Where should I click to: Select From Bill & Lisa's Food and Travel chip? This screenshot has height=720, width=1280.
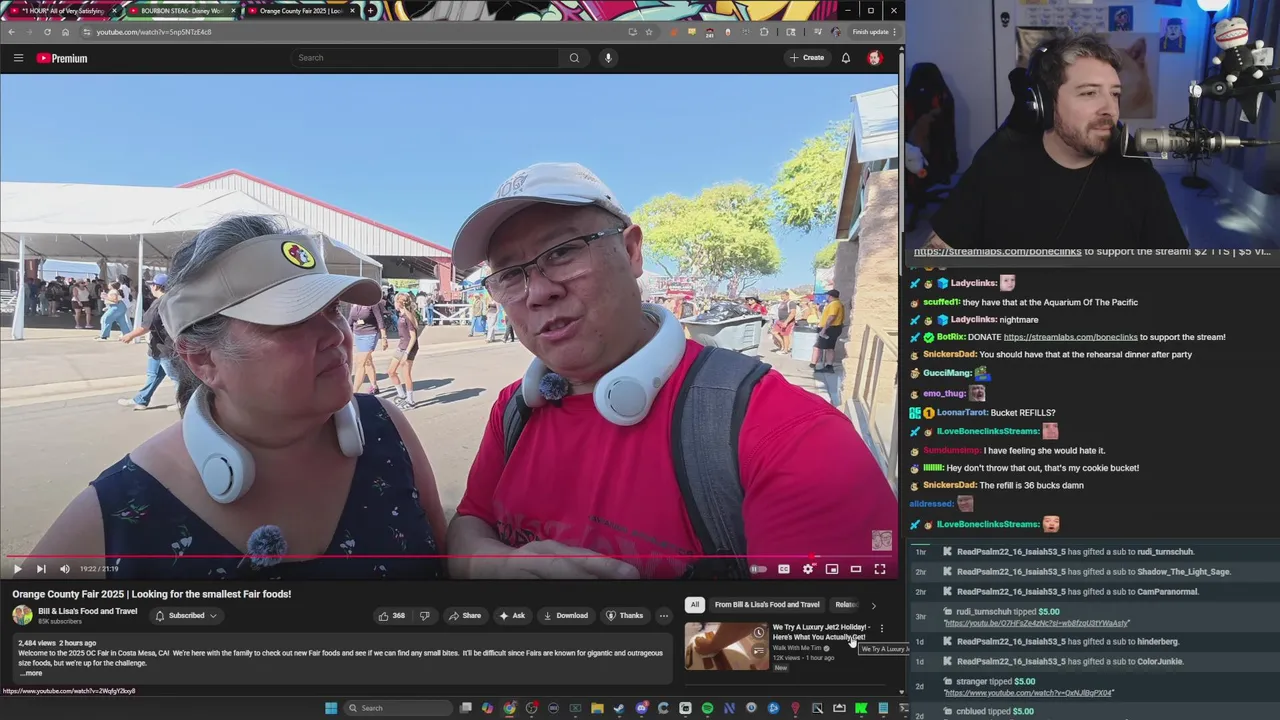[x=767, y=604]
